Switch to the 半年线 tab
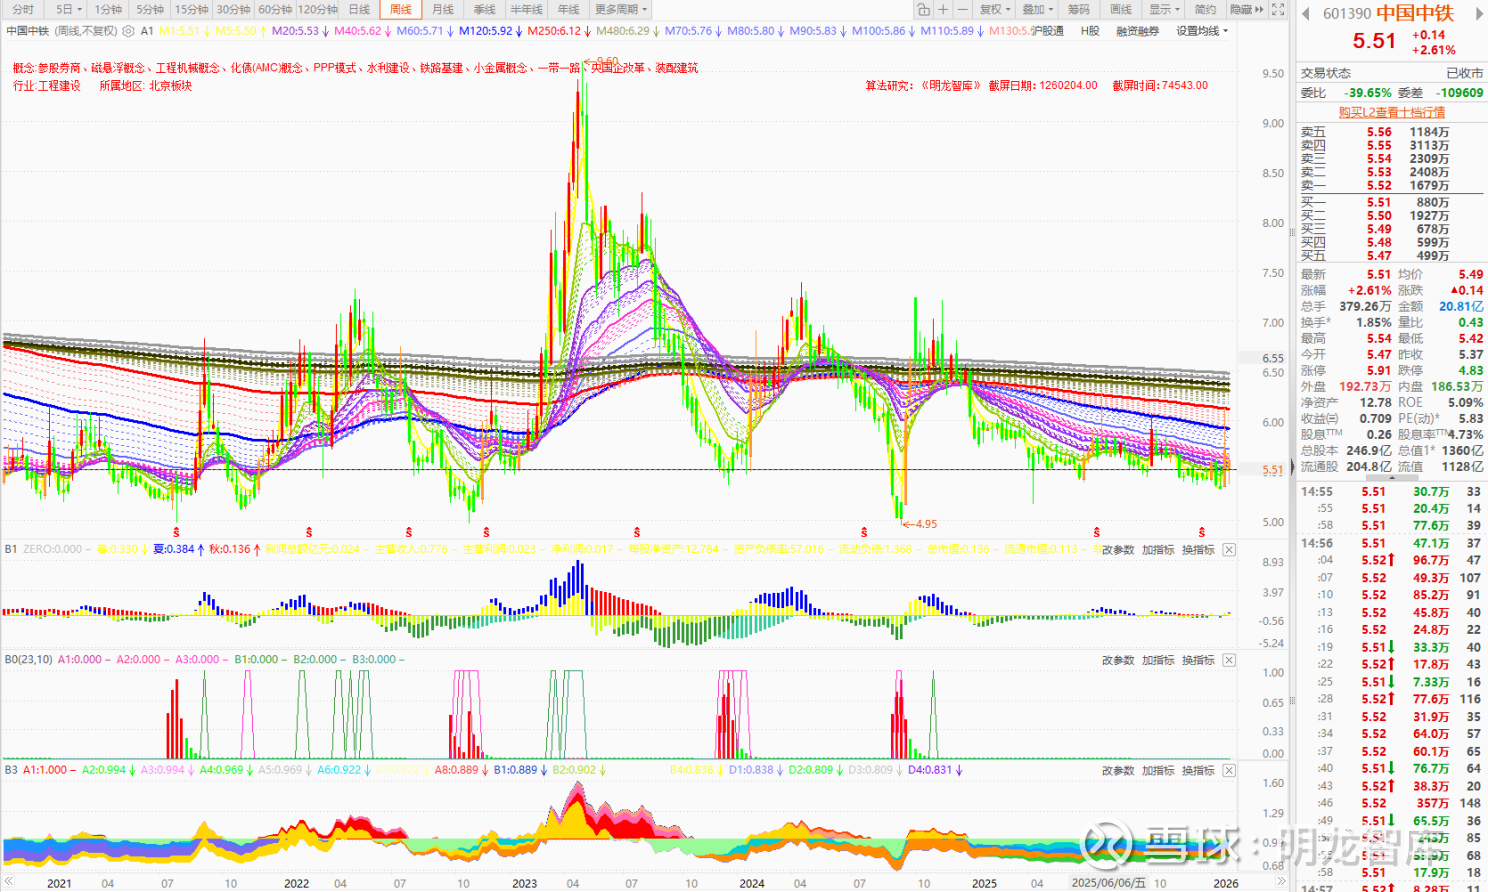This screenshot has width=1488, height=892. click(526, 9)
